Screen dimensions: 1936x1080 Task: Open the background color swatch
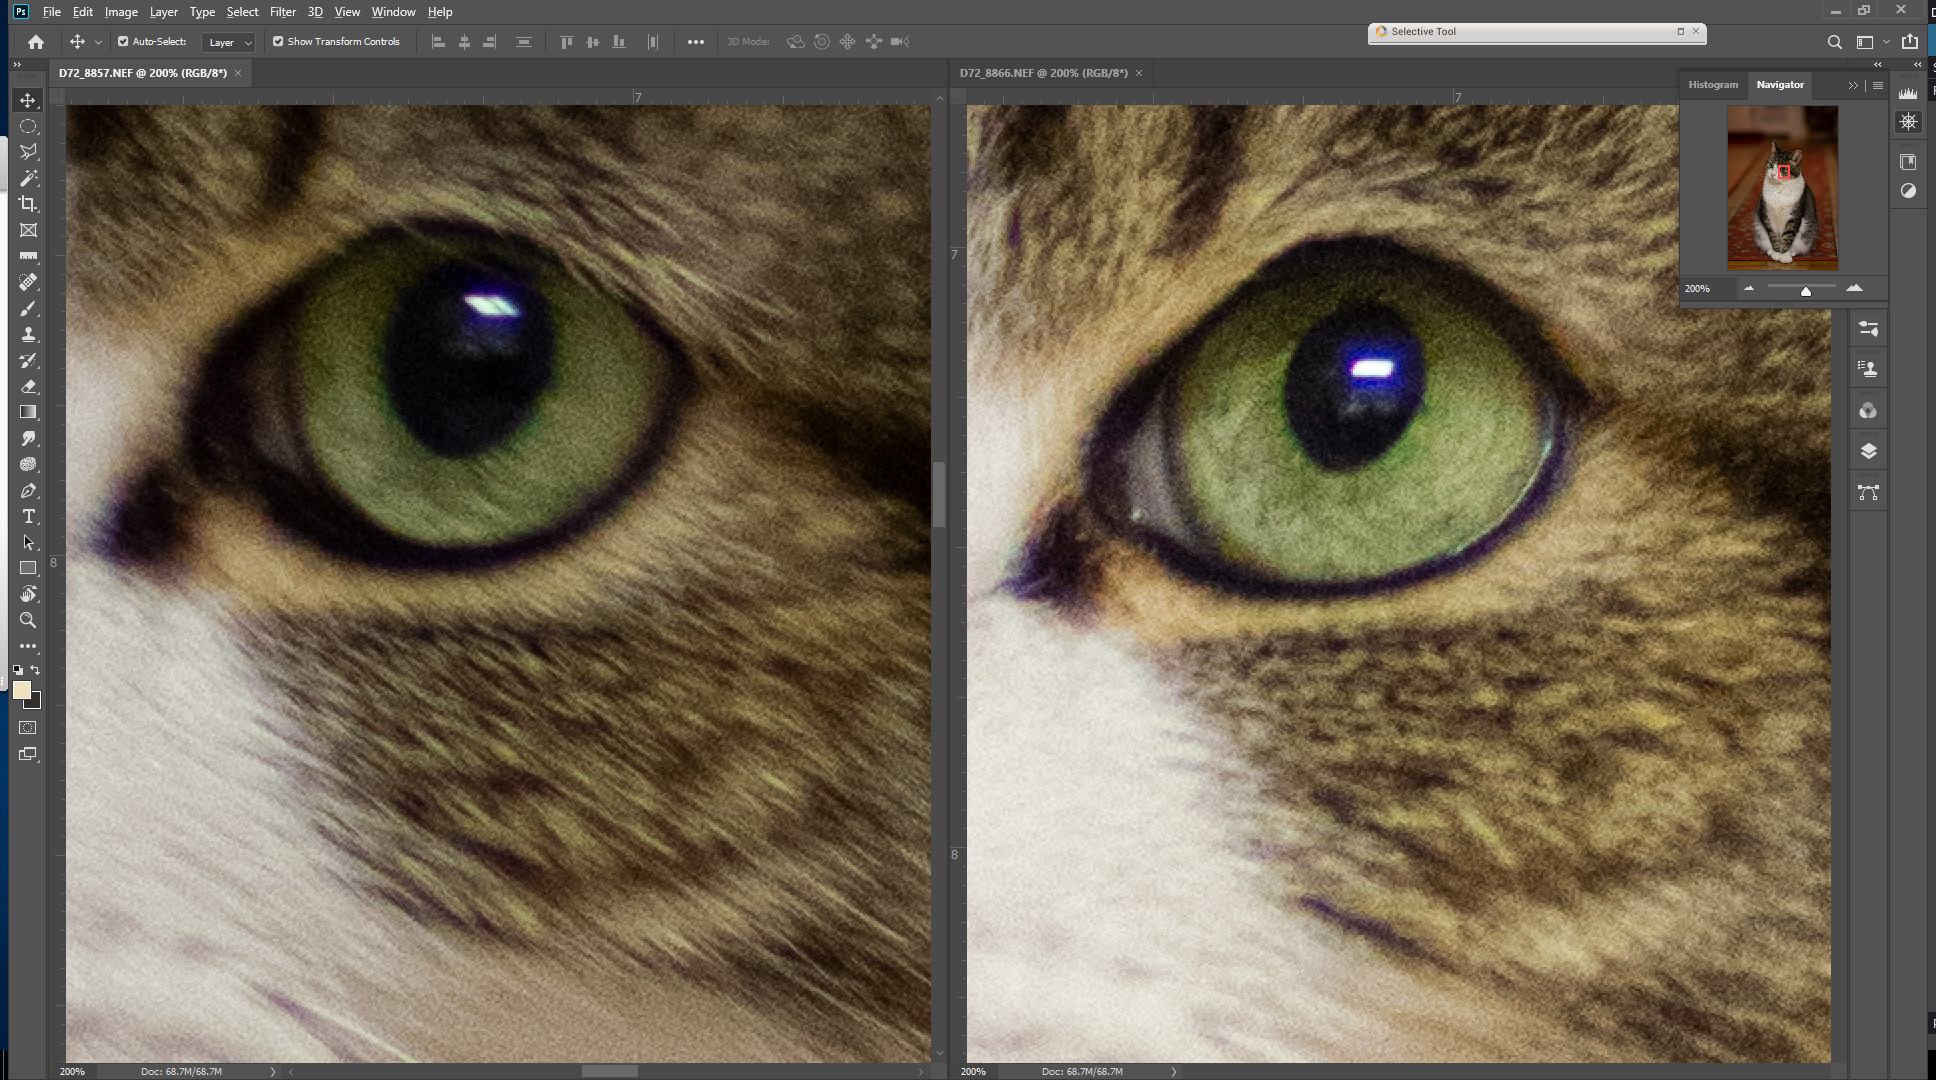(x=35, y=702)
